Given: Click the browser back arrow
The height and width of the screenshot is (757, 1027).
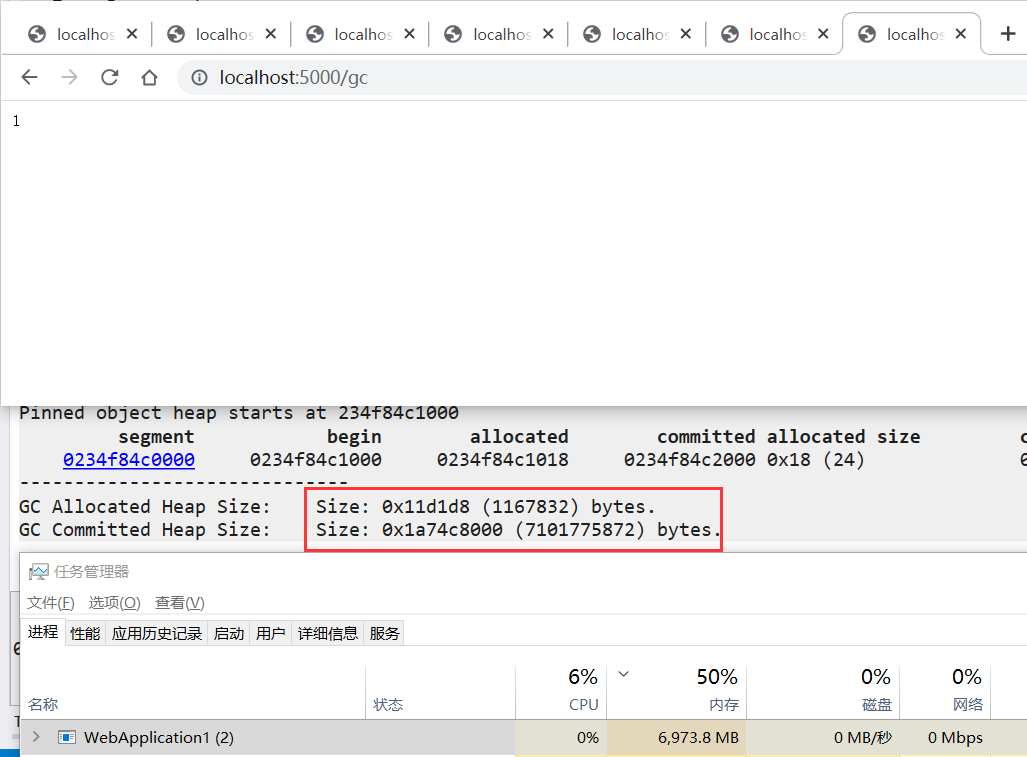Looking at the screenshot, I should tap(29, 77).
